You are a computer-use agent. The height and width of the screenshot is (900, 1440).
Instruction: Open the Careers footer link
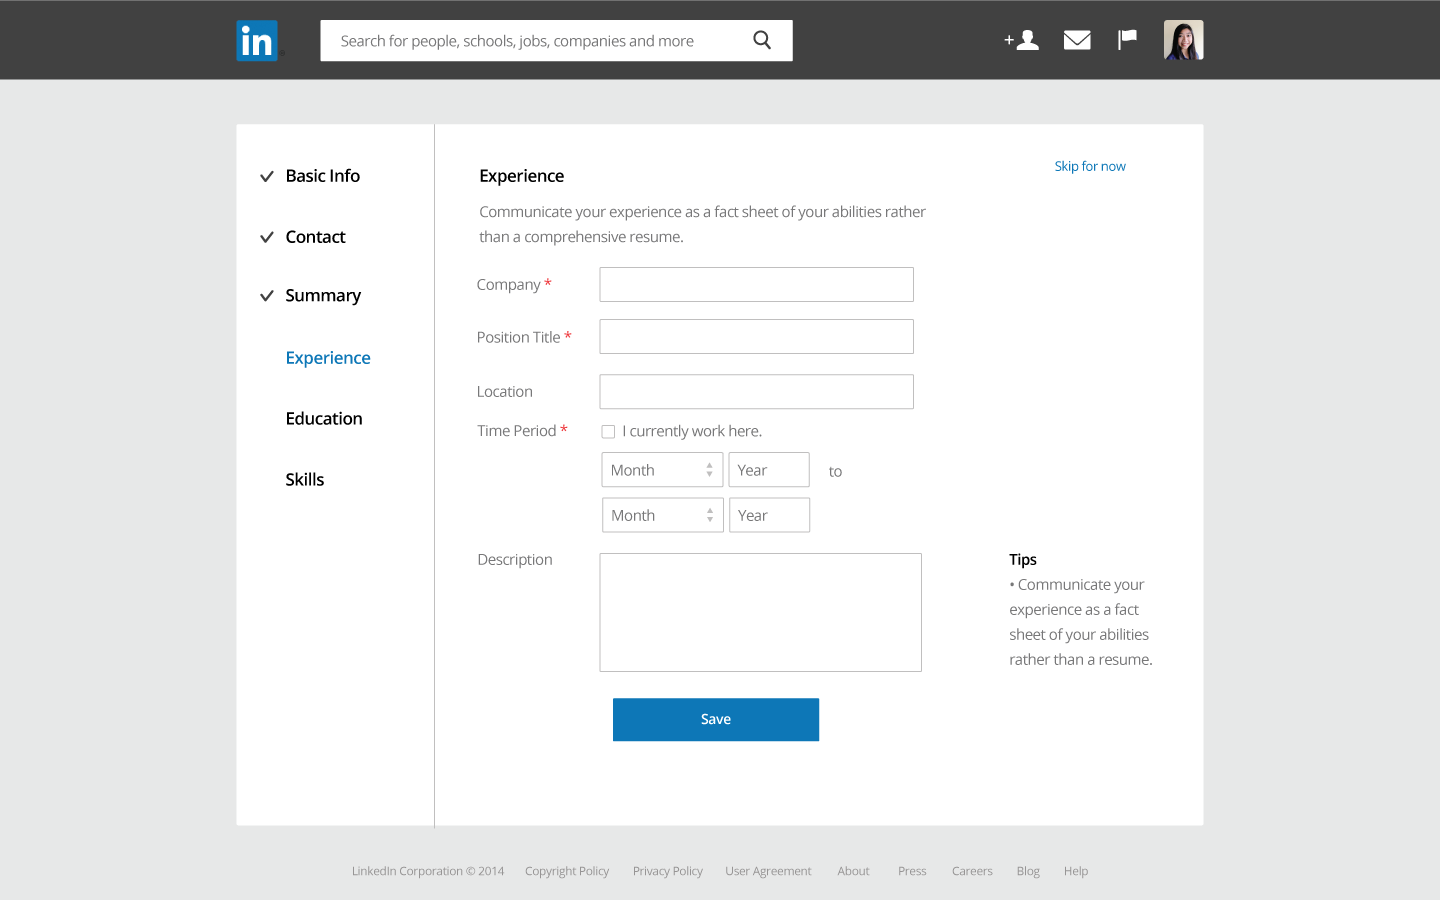pyautogui.click(x=972, y=872)
